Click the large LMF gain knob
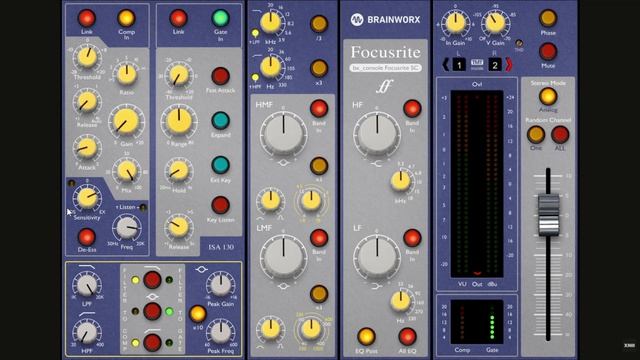640x360 pixels. tap(284, 257)
